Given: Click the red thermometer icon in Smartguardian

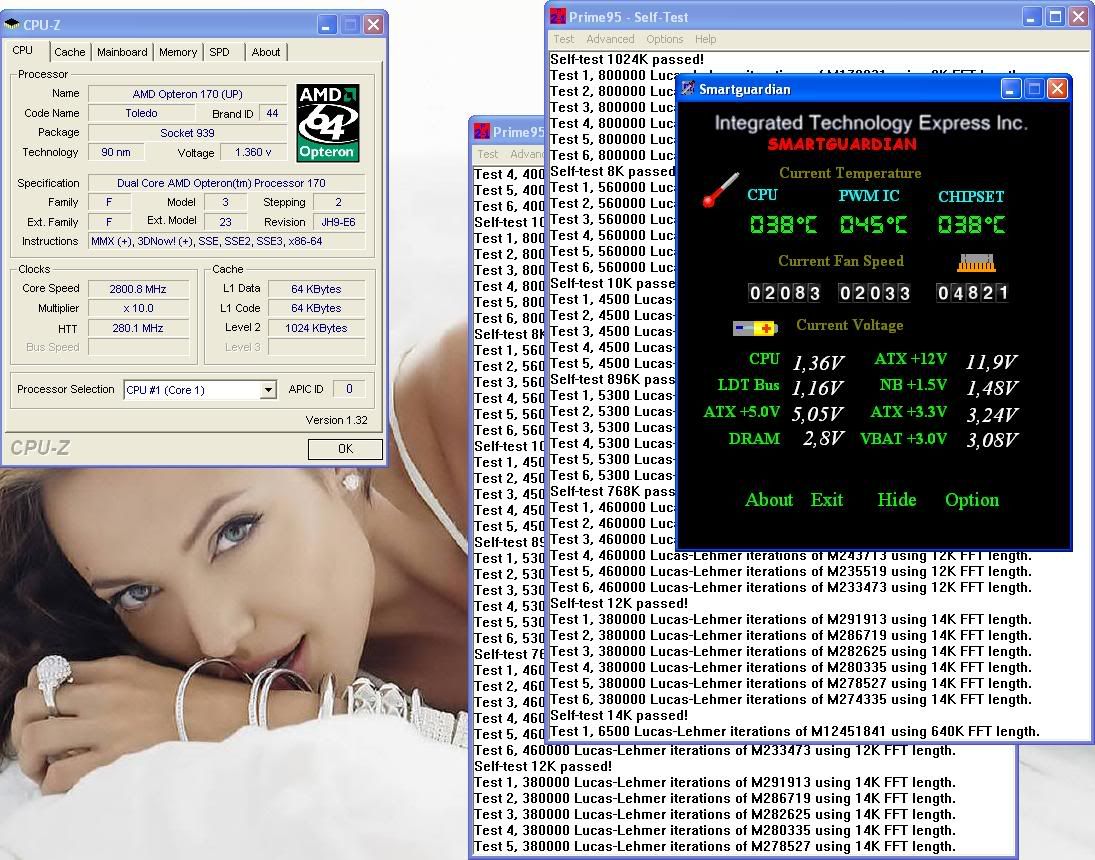Looking at the screenshot, I should point(720,190).
